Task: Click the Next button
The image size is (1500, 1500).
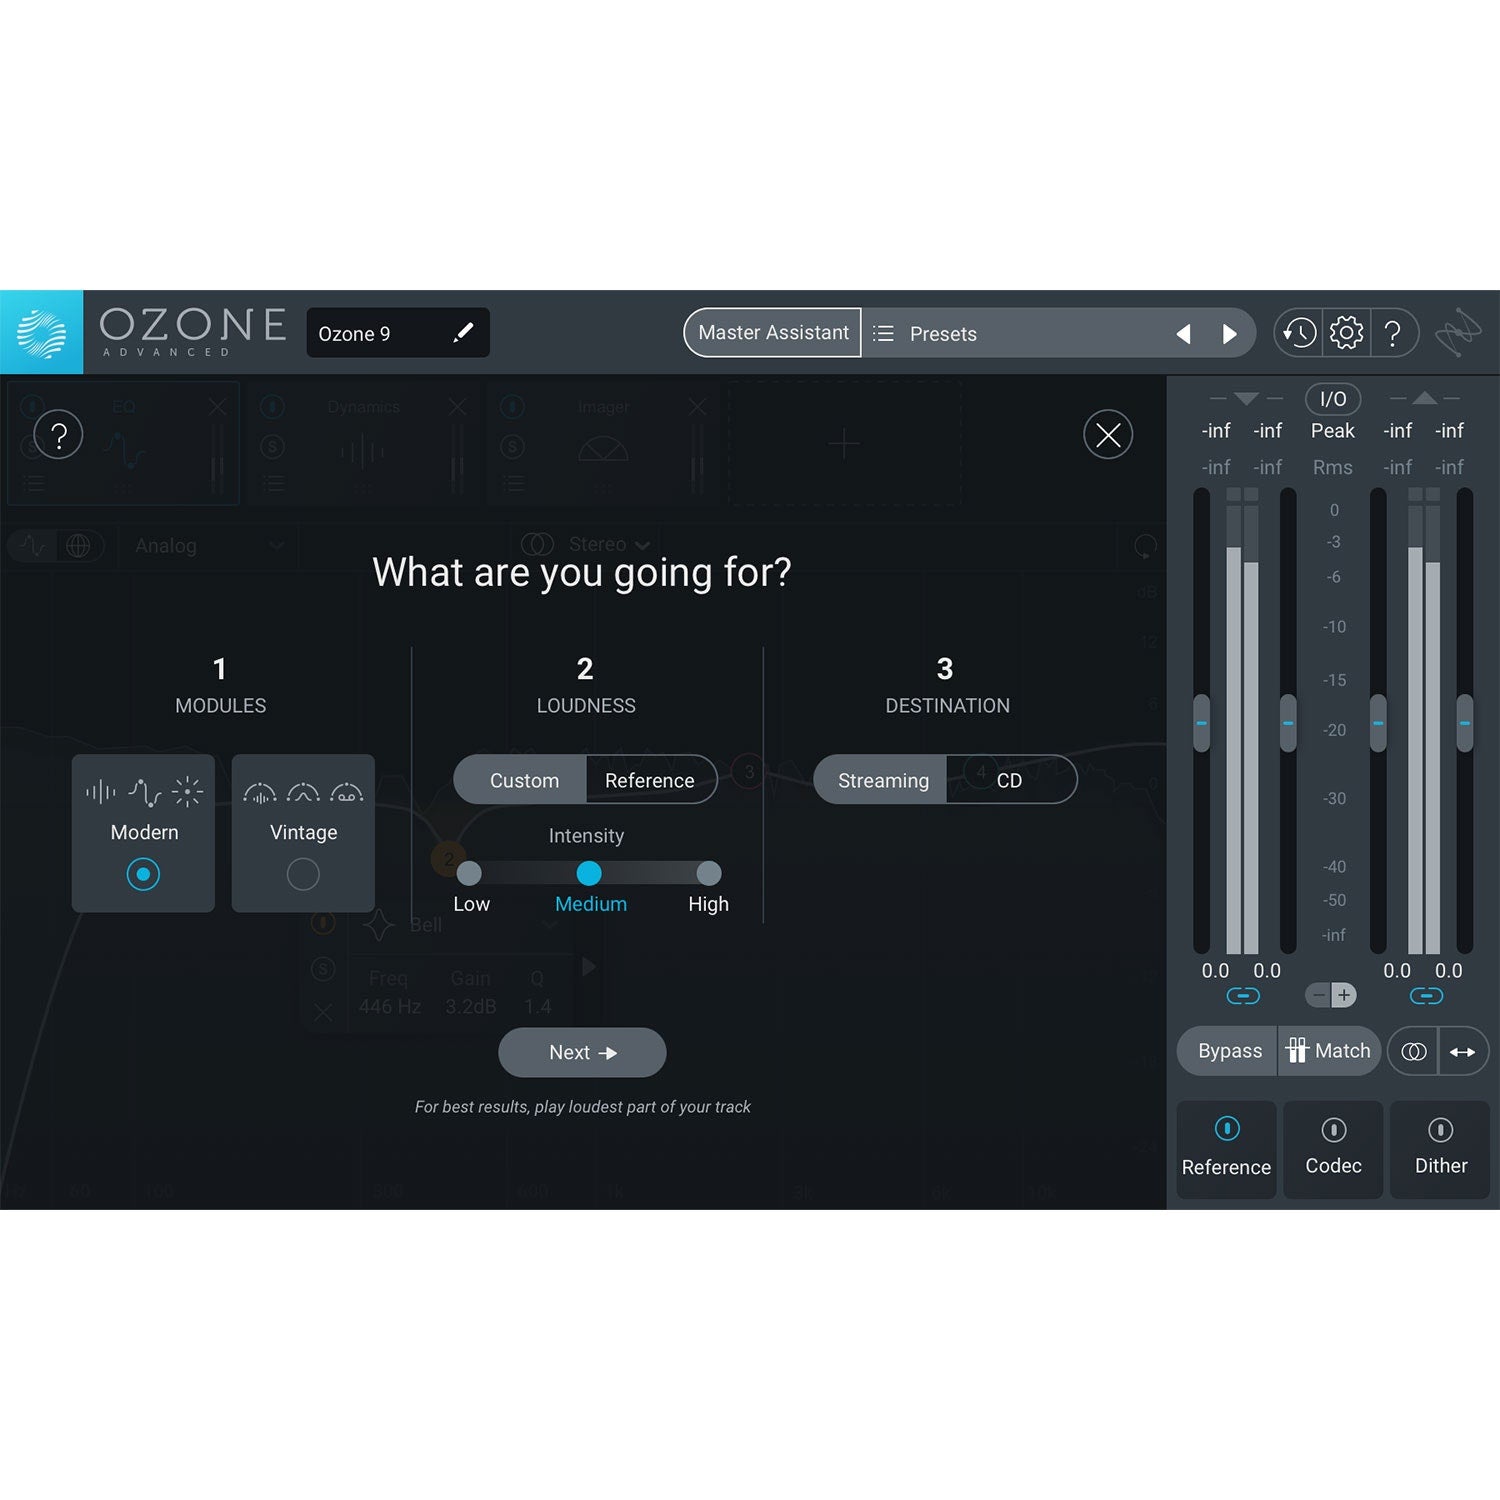Action: tap(582, 1053)
